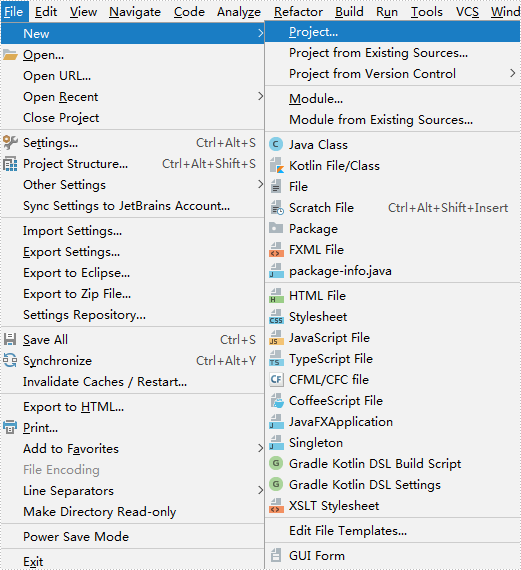
Task: Expand the Line Separators submenu arrow
Action: [x=260, y=491]
